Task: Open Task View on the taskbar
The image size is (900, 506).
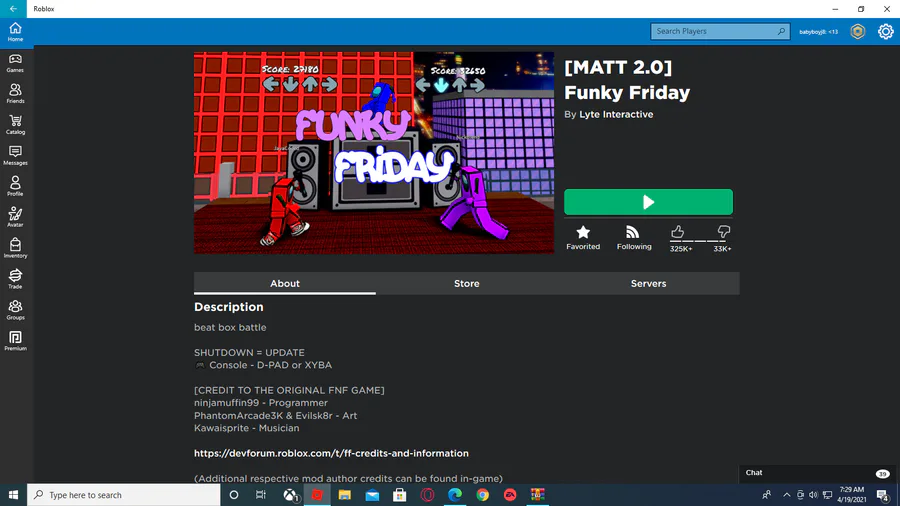Action: [261, 495]
